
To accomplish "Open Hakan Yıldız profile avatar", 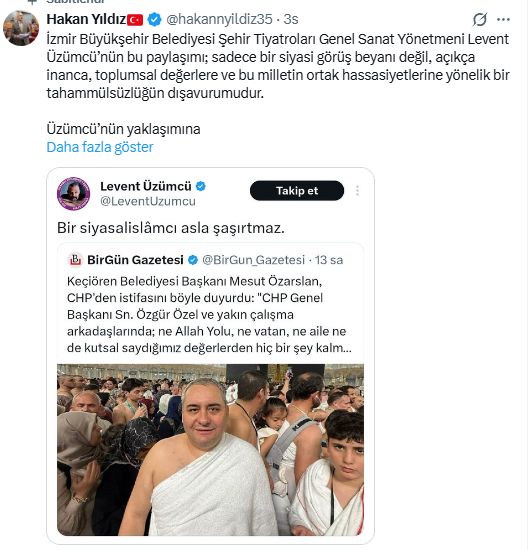I will click(x=21, y=28).
